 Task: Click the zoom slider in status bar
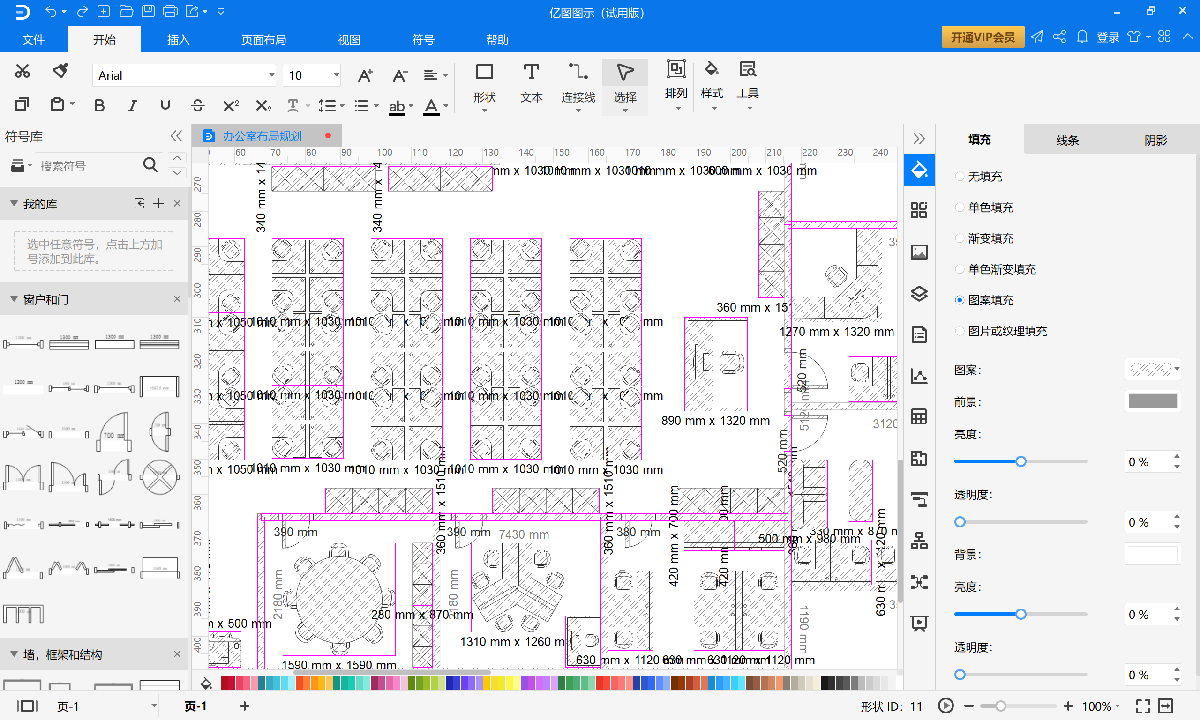1020,706
